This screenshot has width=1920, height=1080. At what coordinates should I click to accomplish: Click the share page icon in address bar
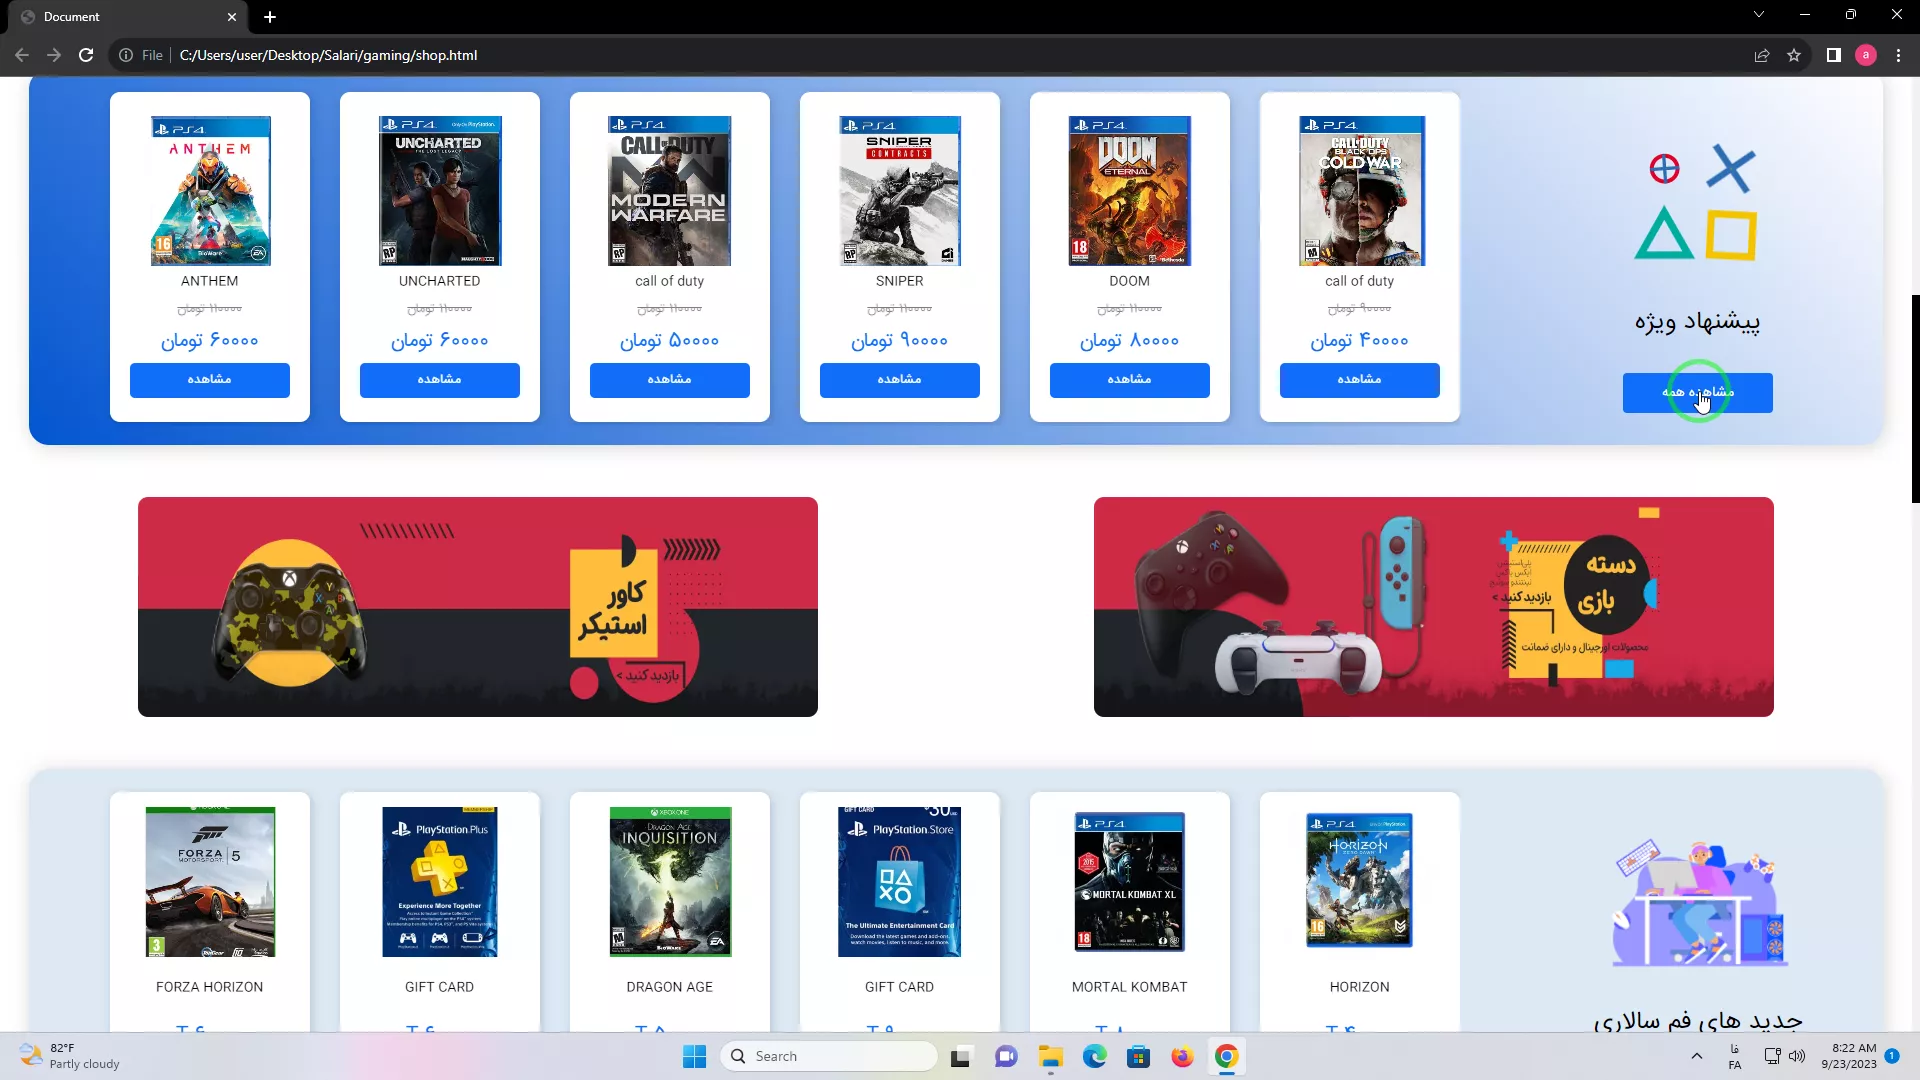tap(1762, 55)
